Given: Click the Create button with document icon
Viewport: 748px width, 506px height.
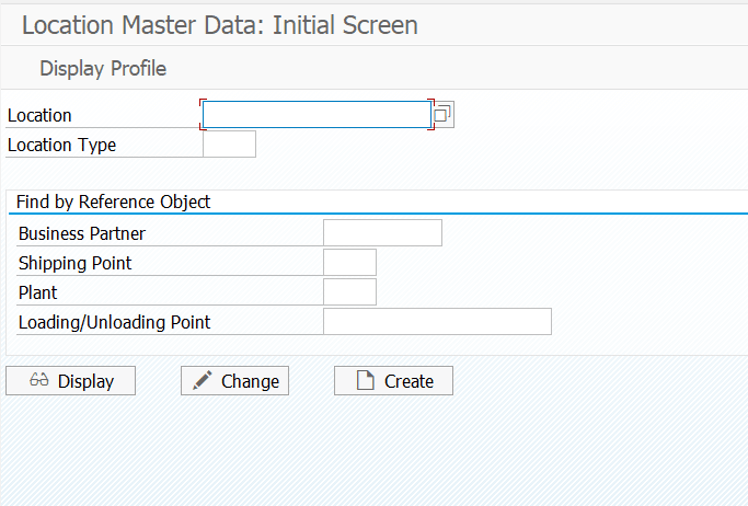Looking at the screenshot, I should [394, 381].
